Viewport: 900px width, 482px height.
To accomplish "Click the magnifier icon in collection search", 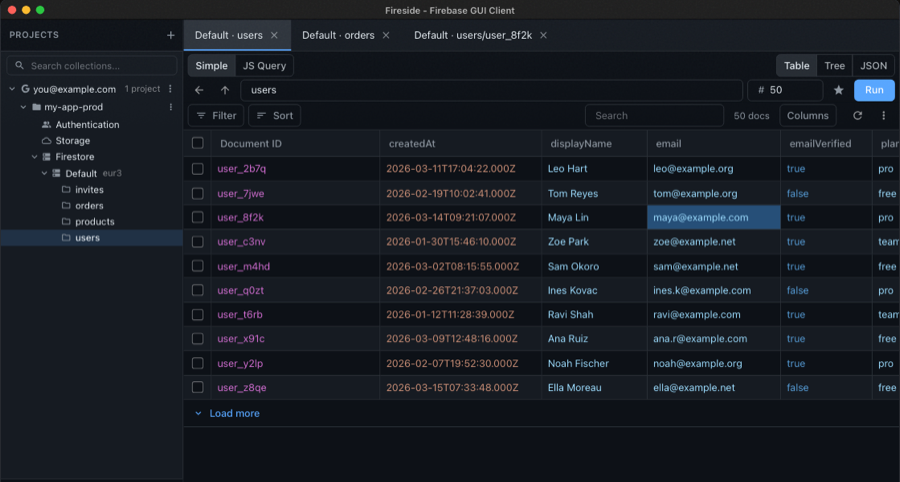I will (20, 65).
